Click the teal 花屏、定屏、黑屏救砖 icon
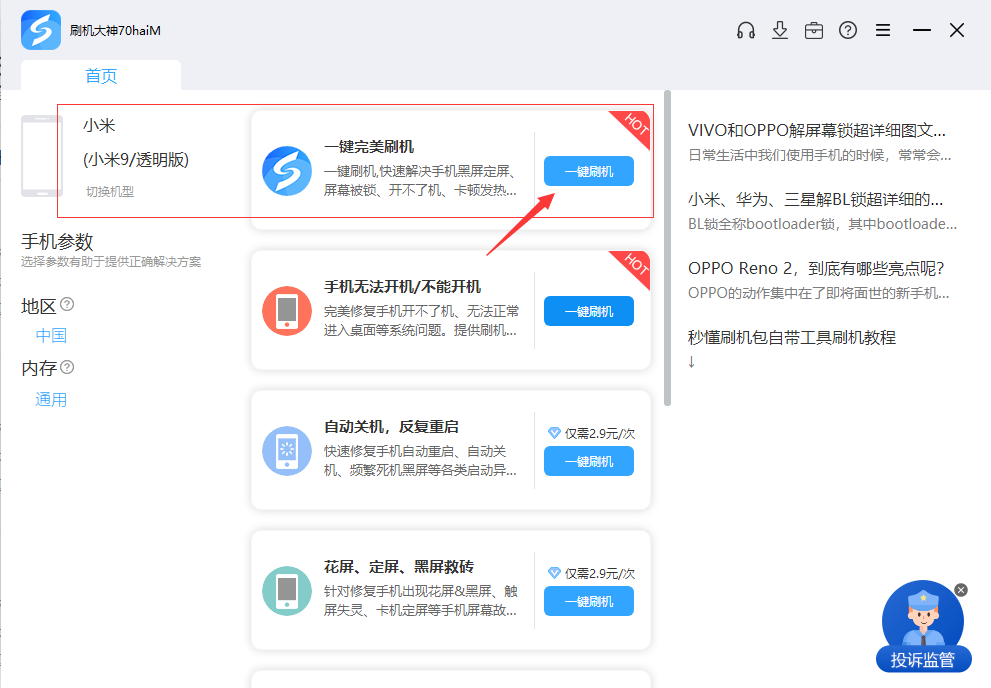 [x=287, y=591]
